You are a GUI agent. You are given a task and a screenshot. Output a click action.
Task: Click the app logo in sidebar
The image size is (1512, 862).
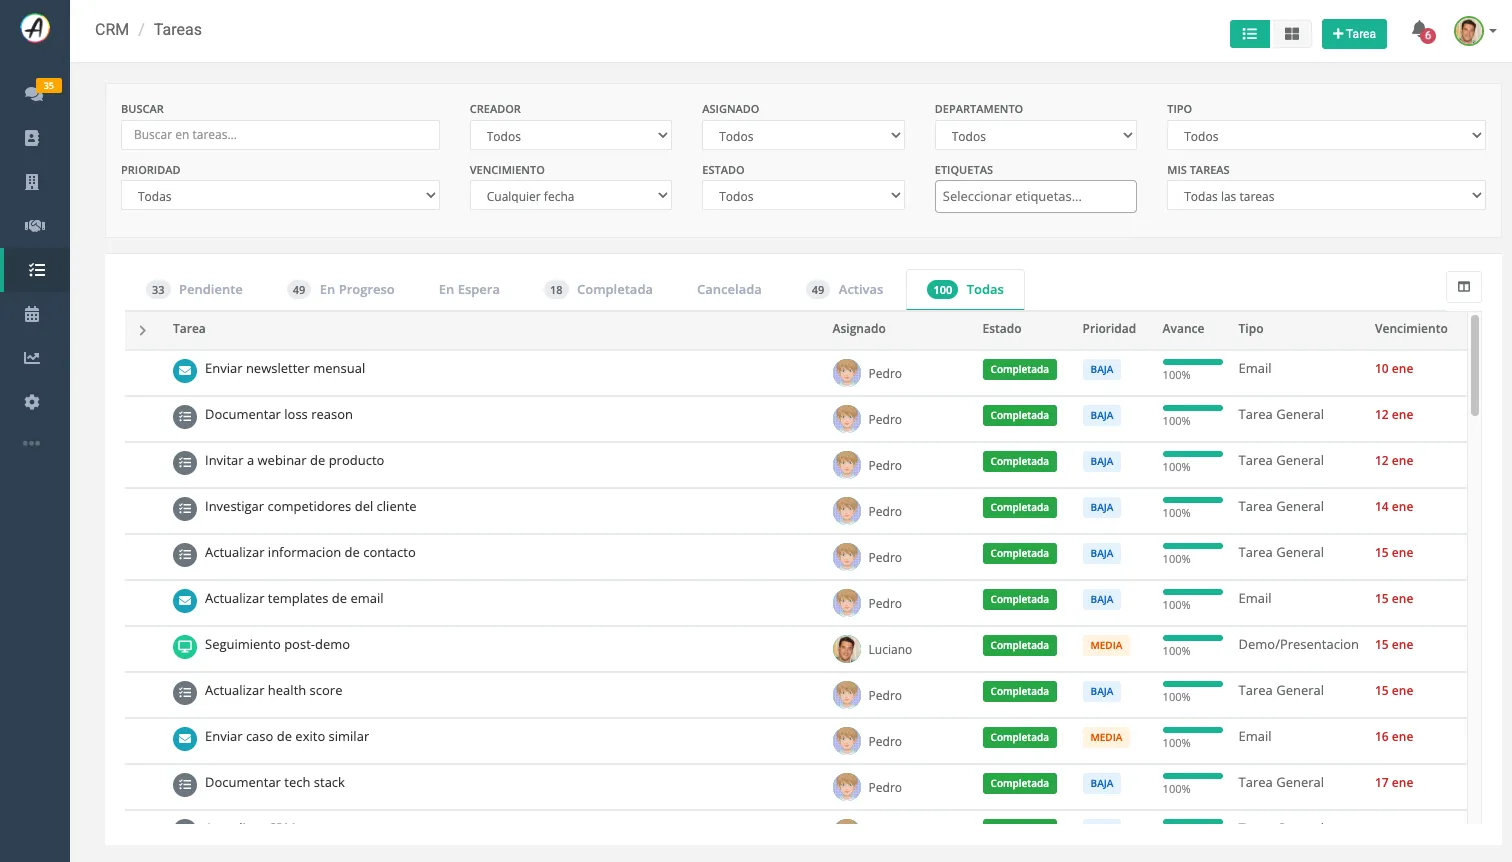point(35,28)
